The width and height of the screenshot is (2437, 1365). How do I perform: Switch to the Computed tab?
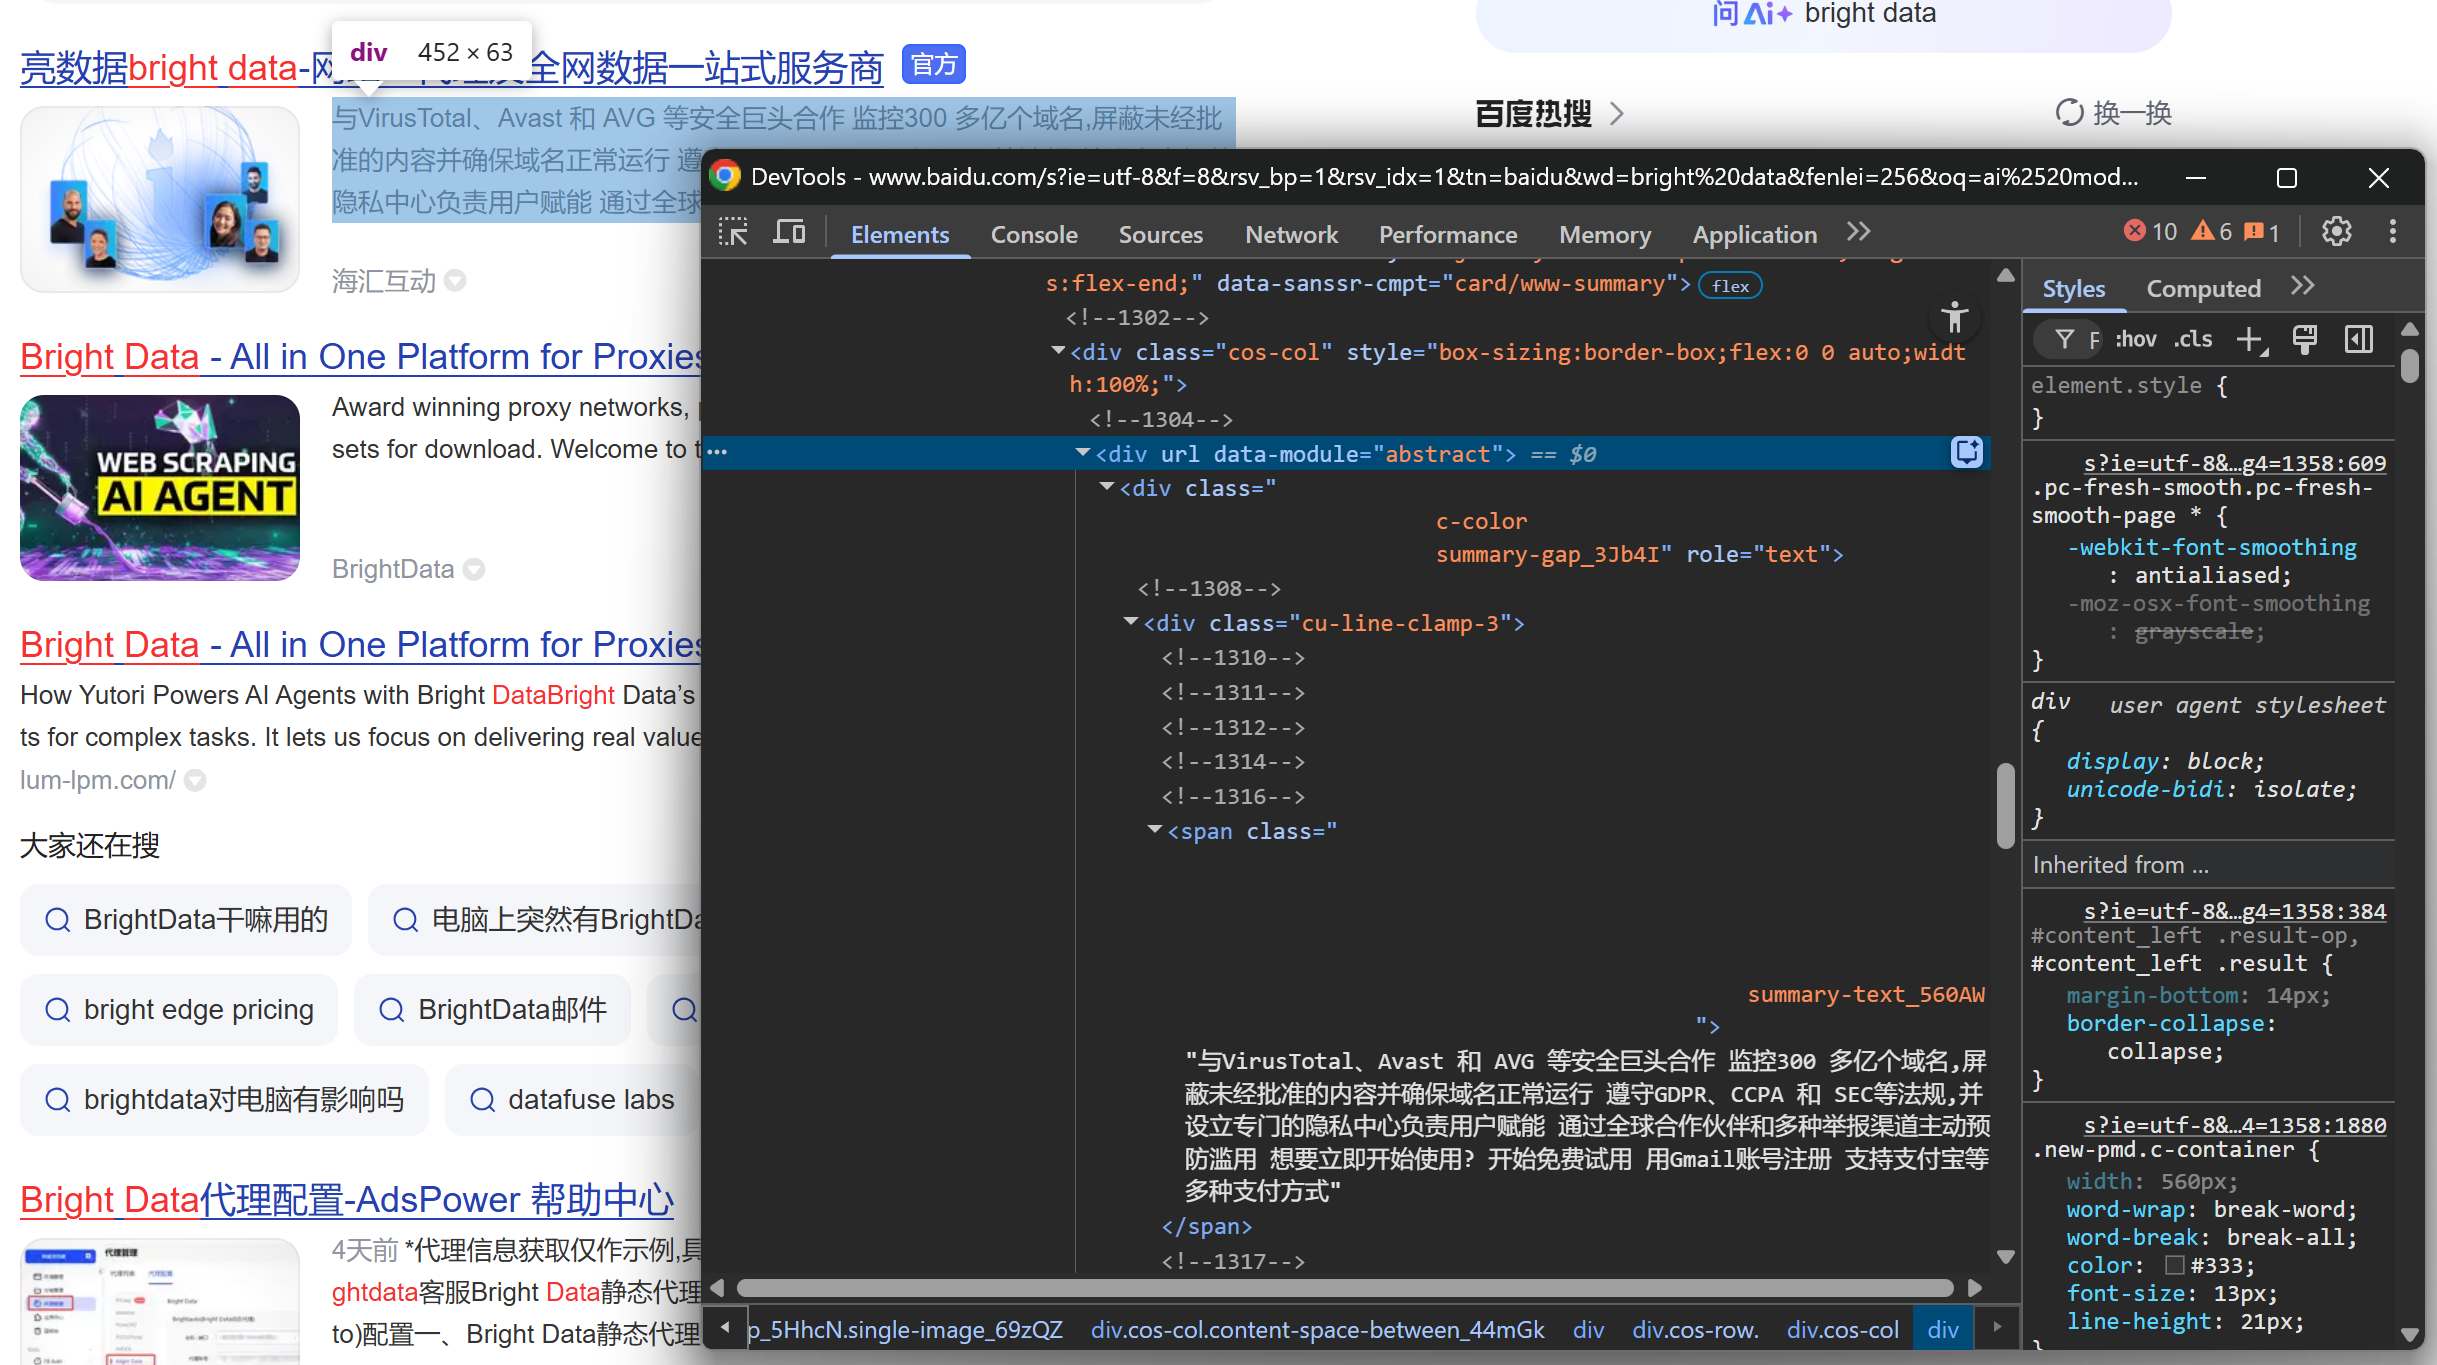coord(2203,288)
